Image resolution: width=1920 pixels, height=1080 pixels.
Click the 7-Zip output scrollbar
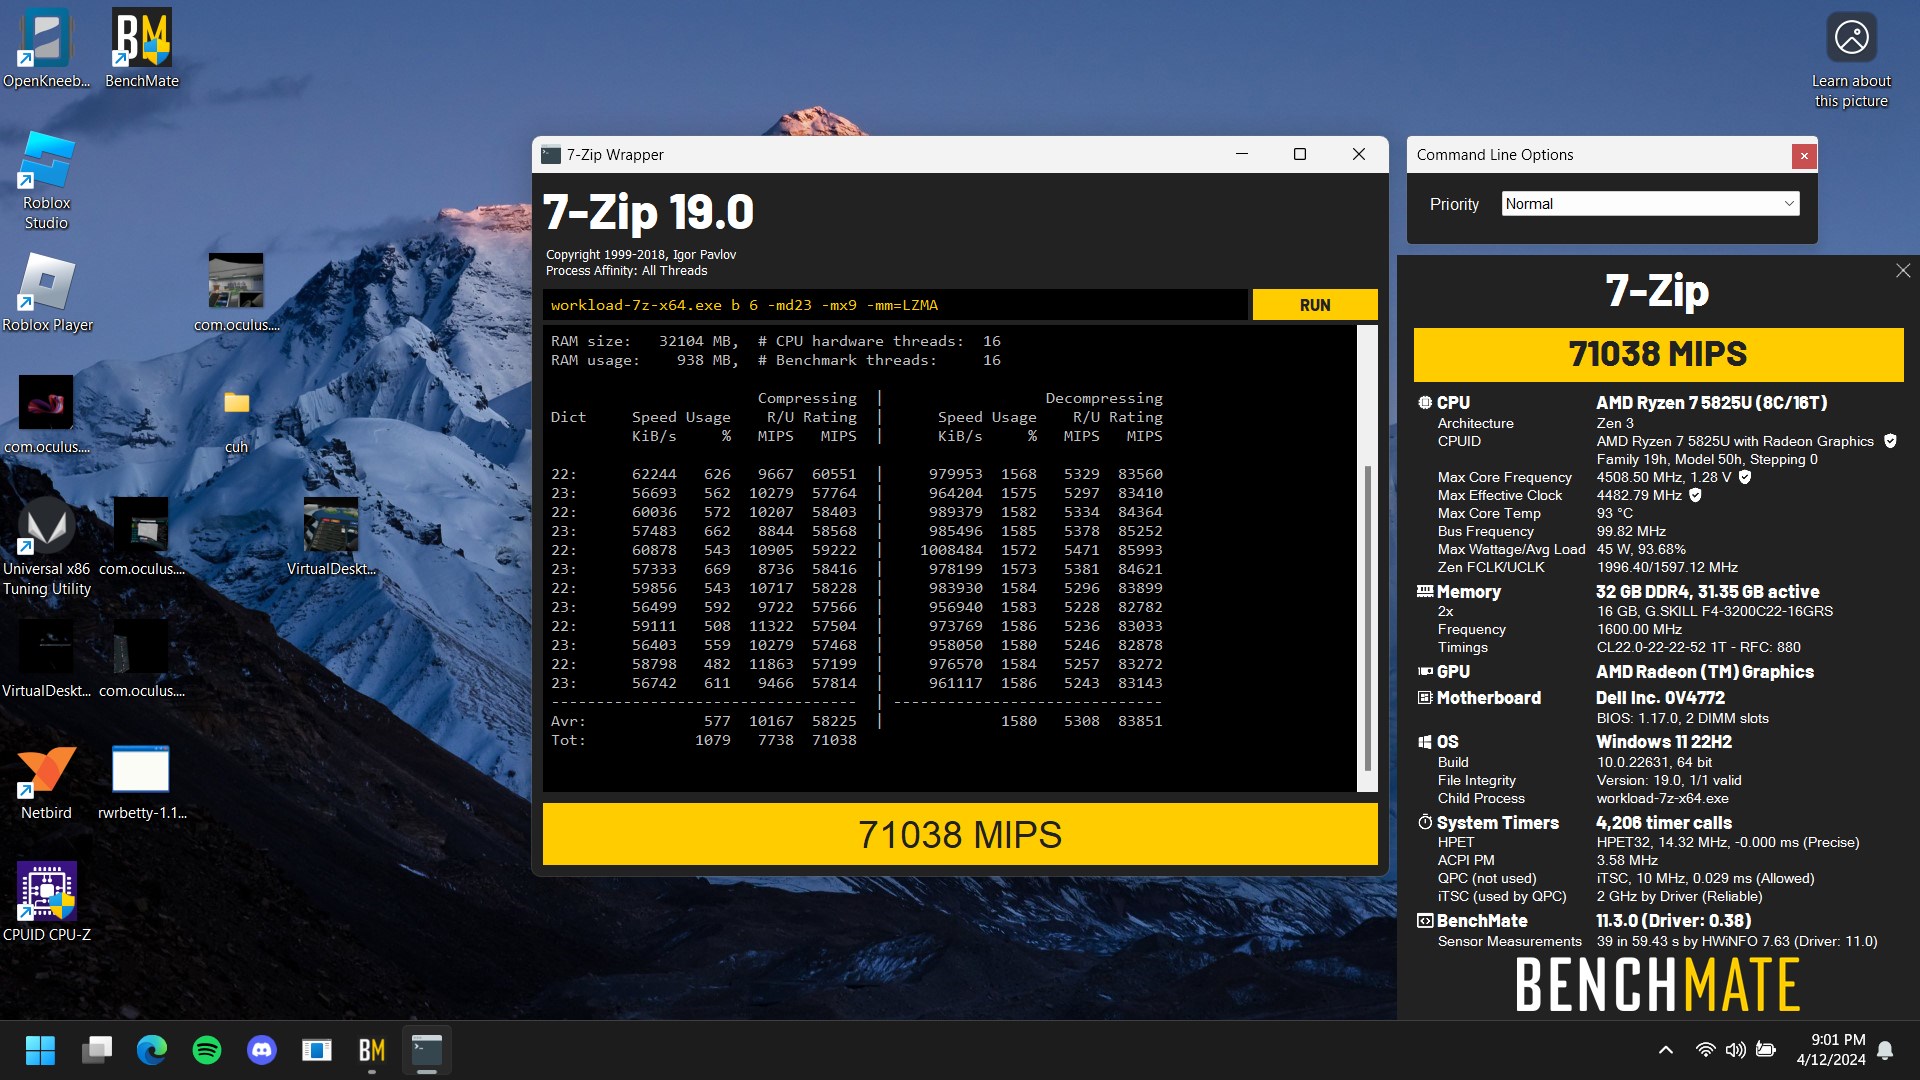pos(1367,618)
